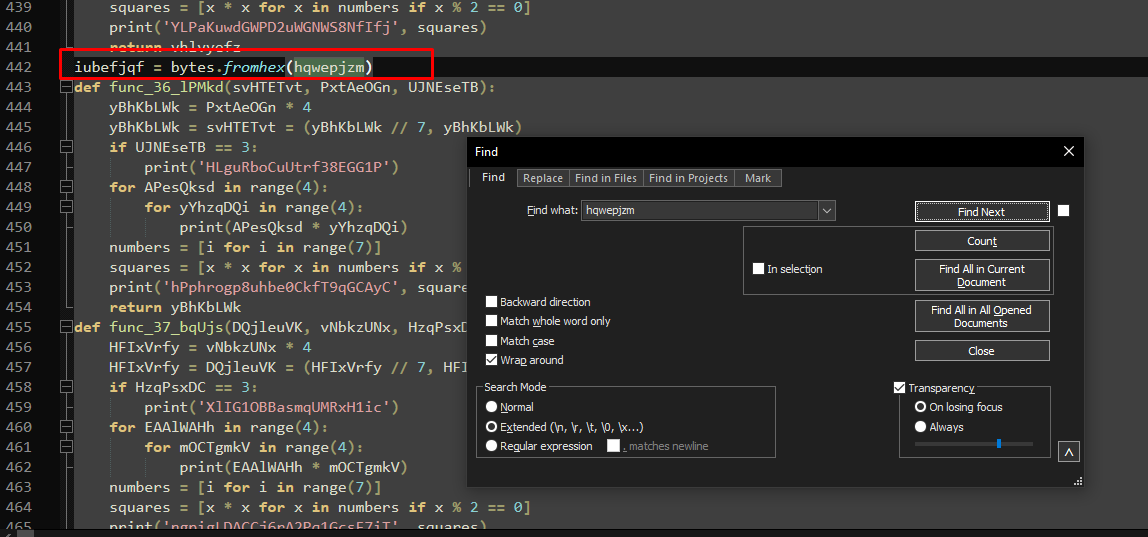Collapse fold marker at line 446
The image size is (1148, 537).
[x=67, y=147]
